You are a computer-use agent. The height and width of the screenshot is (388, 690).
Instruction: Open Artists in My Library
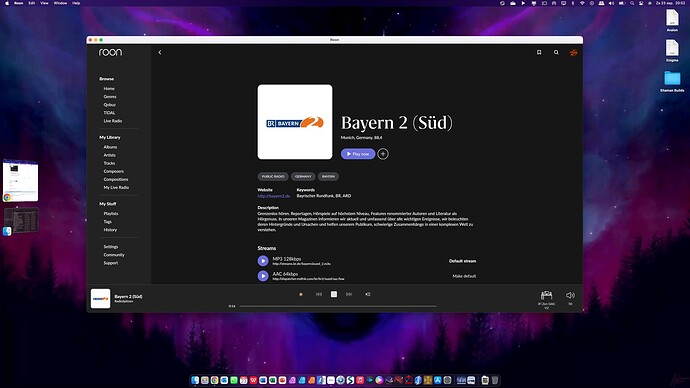pyautogui.click(x=110, y=155)
